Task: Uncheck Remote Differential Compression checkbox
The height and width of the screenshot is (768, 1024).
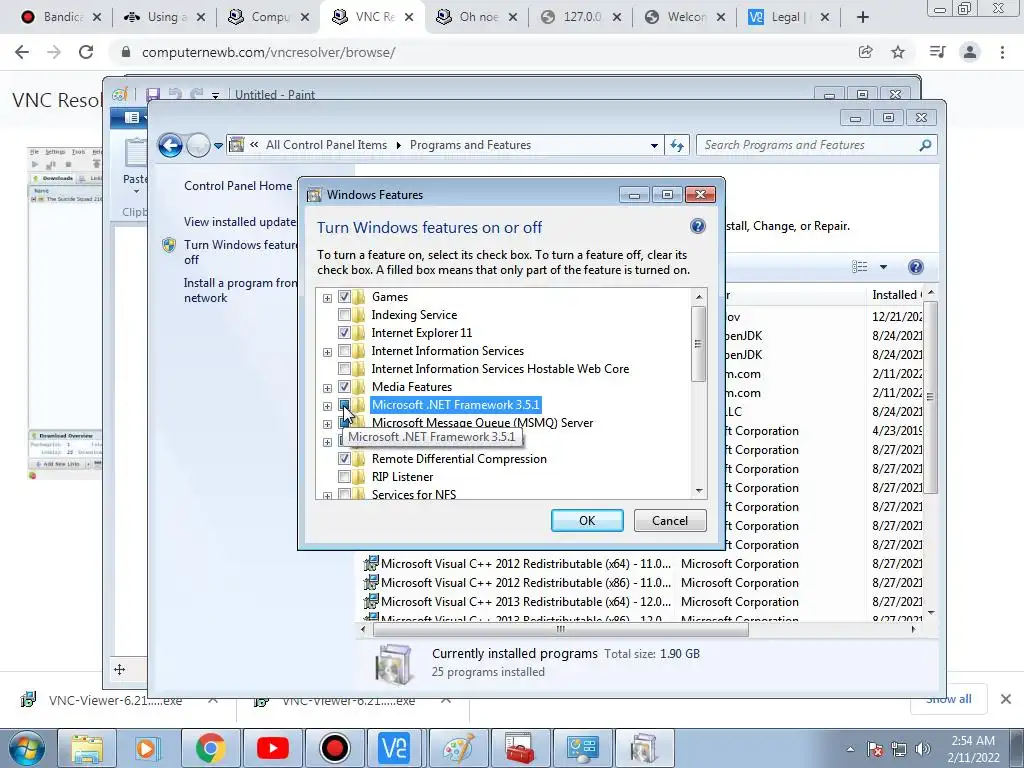Action: (x=344, y=458)
